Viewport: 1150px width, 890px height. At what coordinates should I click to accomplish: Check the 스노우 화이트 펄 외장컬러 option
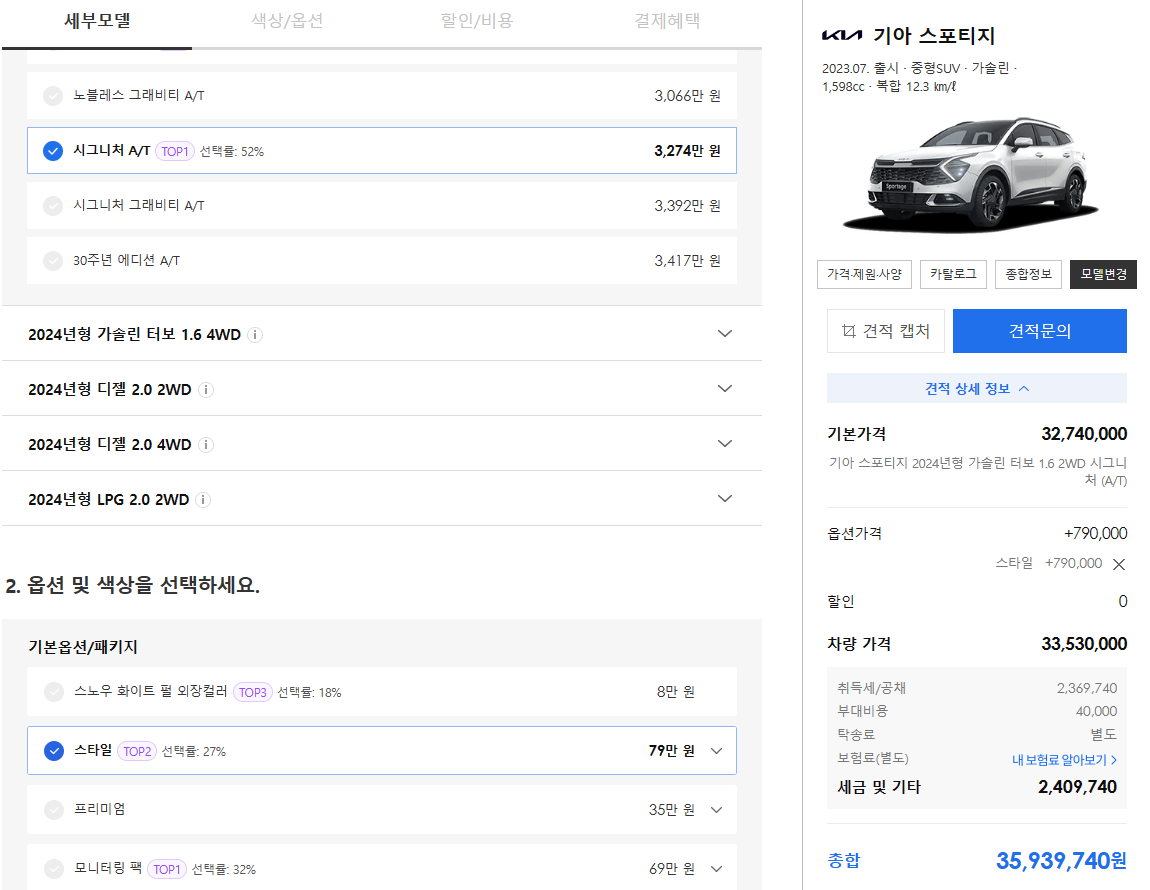coord(54,692)
